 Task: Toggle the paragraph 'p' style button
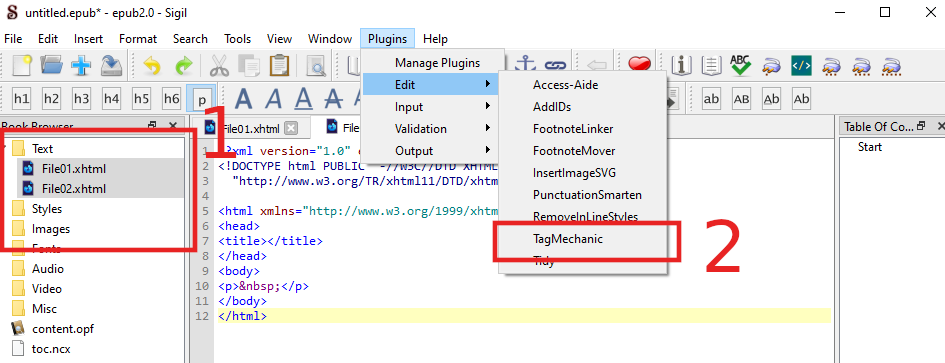pyautogui.click(x=202, y=99)
